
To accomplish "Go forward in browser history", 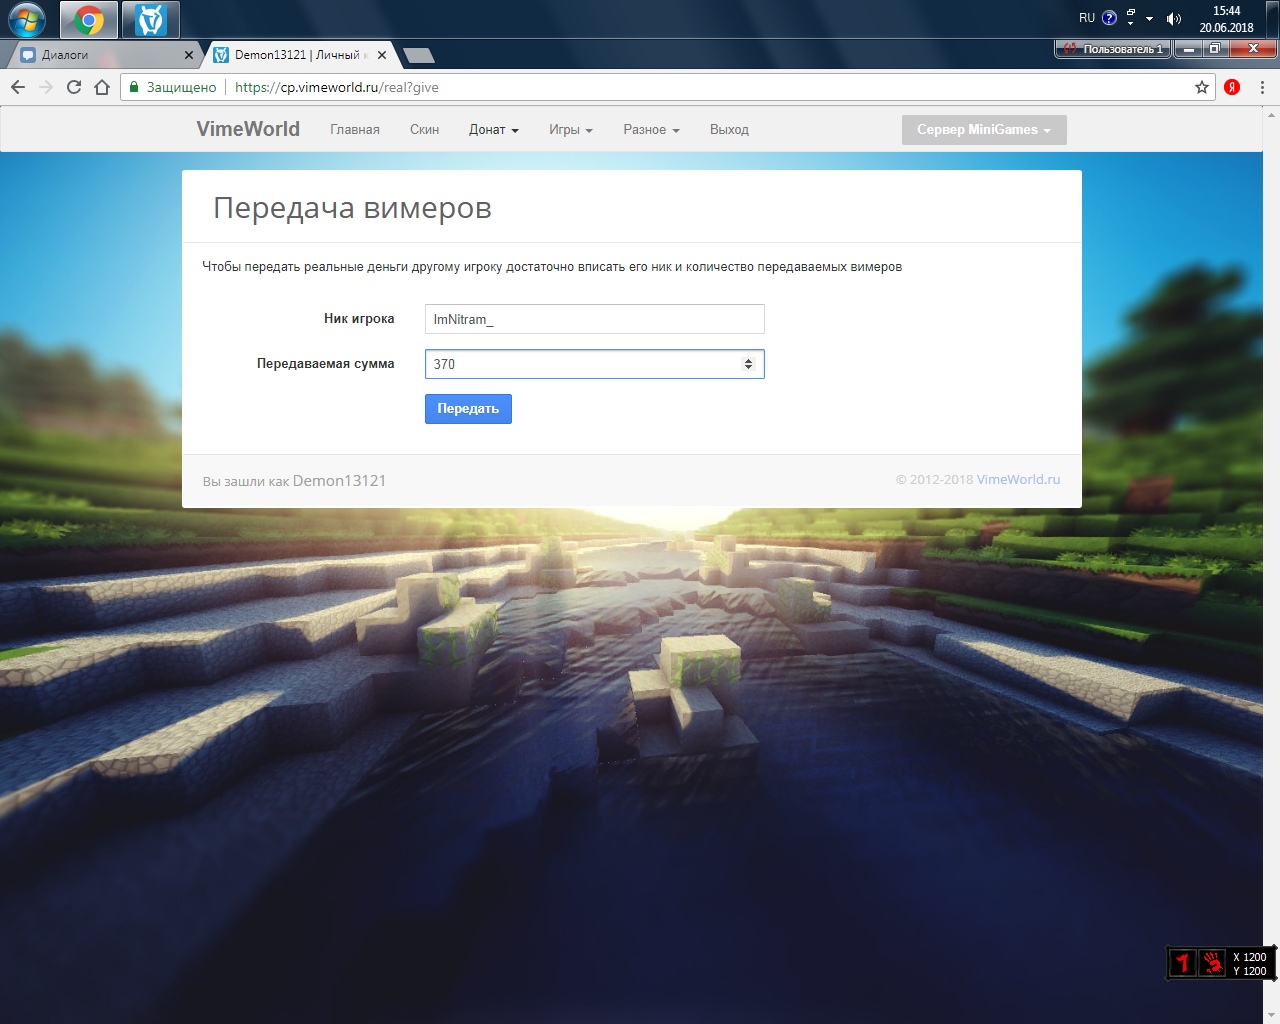I will (46, 87).
